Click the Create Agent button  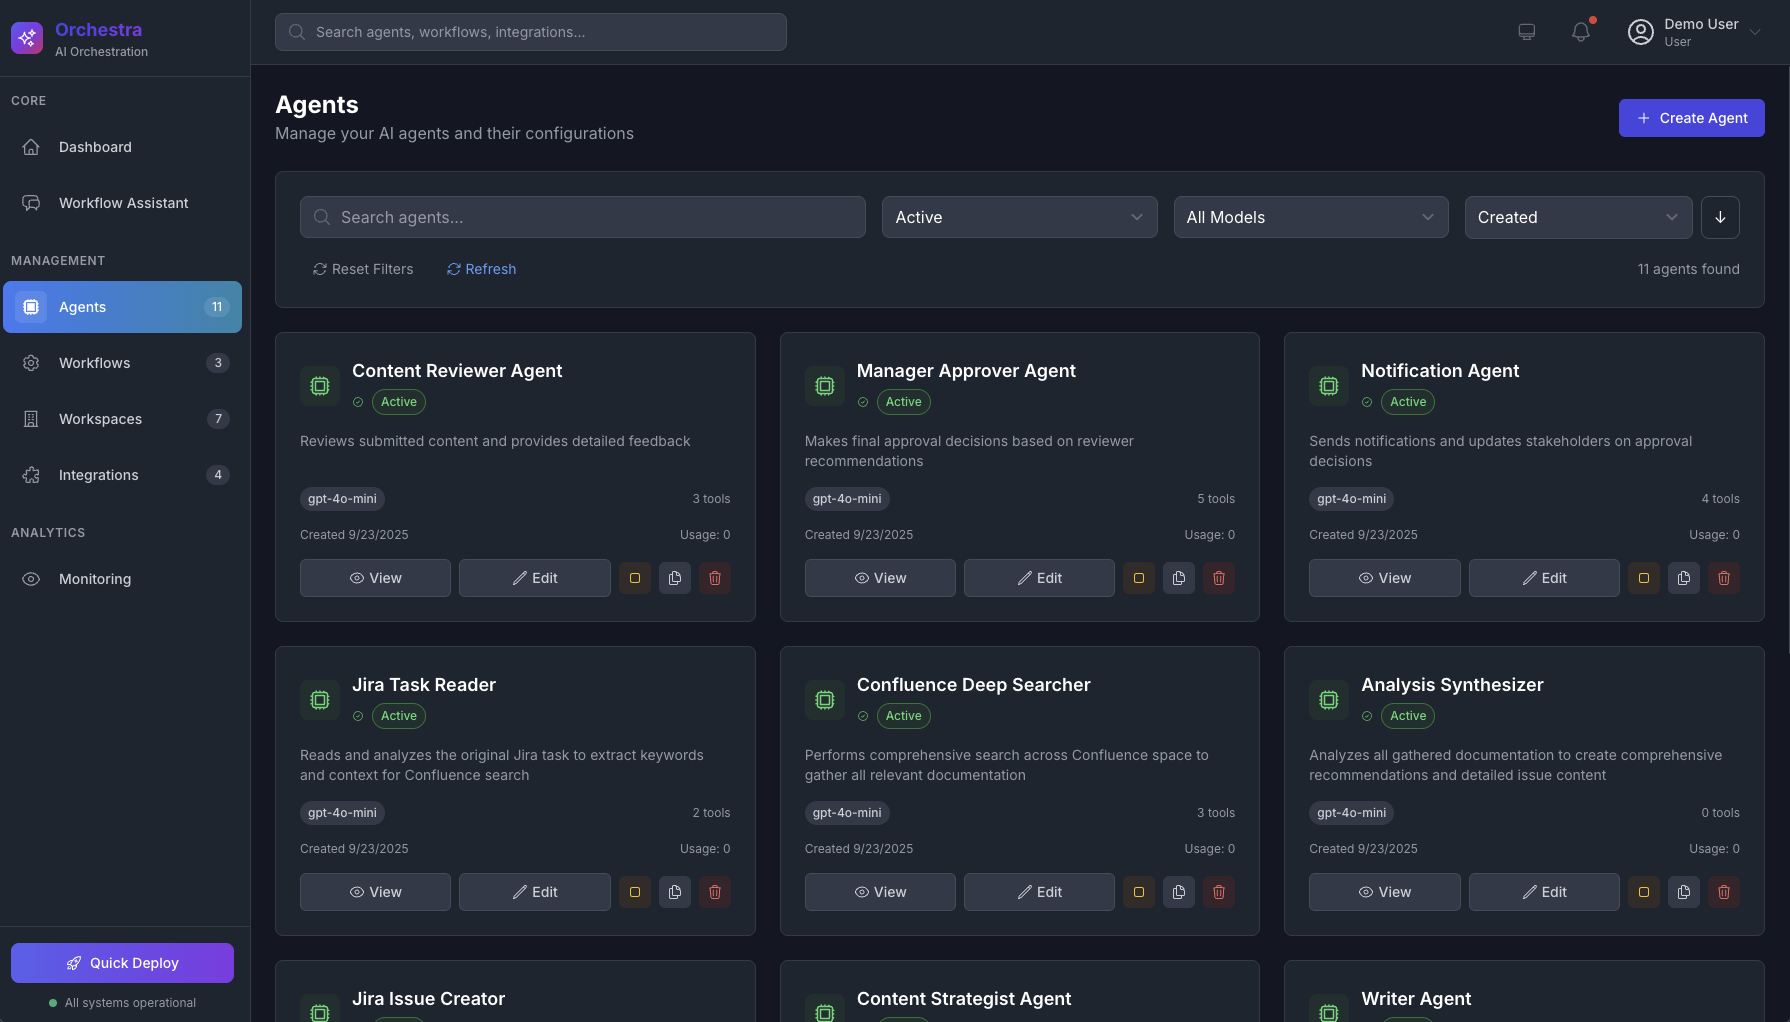tap(1691, 118)
